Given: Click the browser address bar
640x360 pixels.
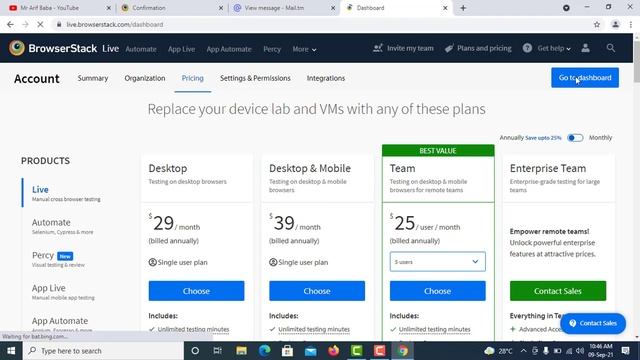Looking at the screenshot, I should (322, 24).
